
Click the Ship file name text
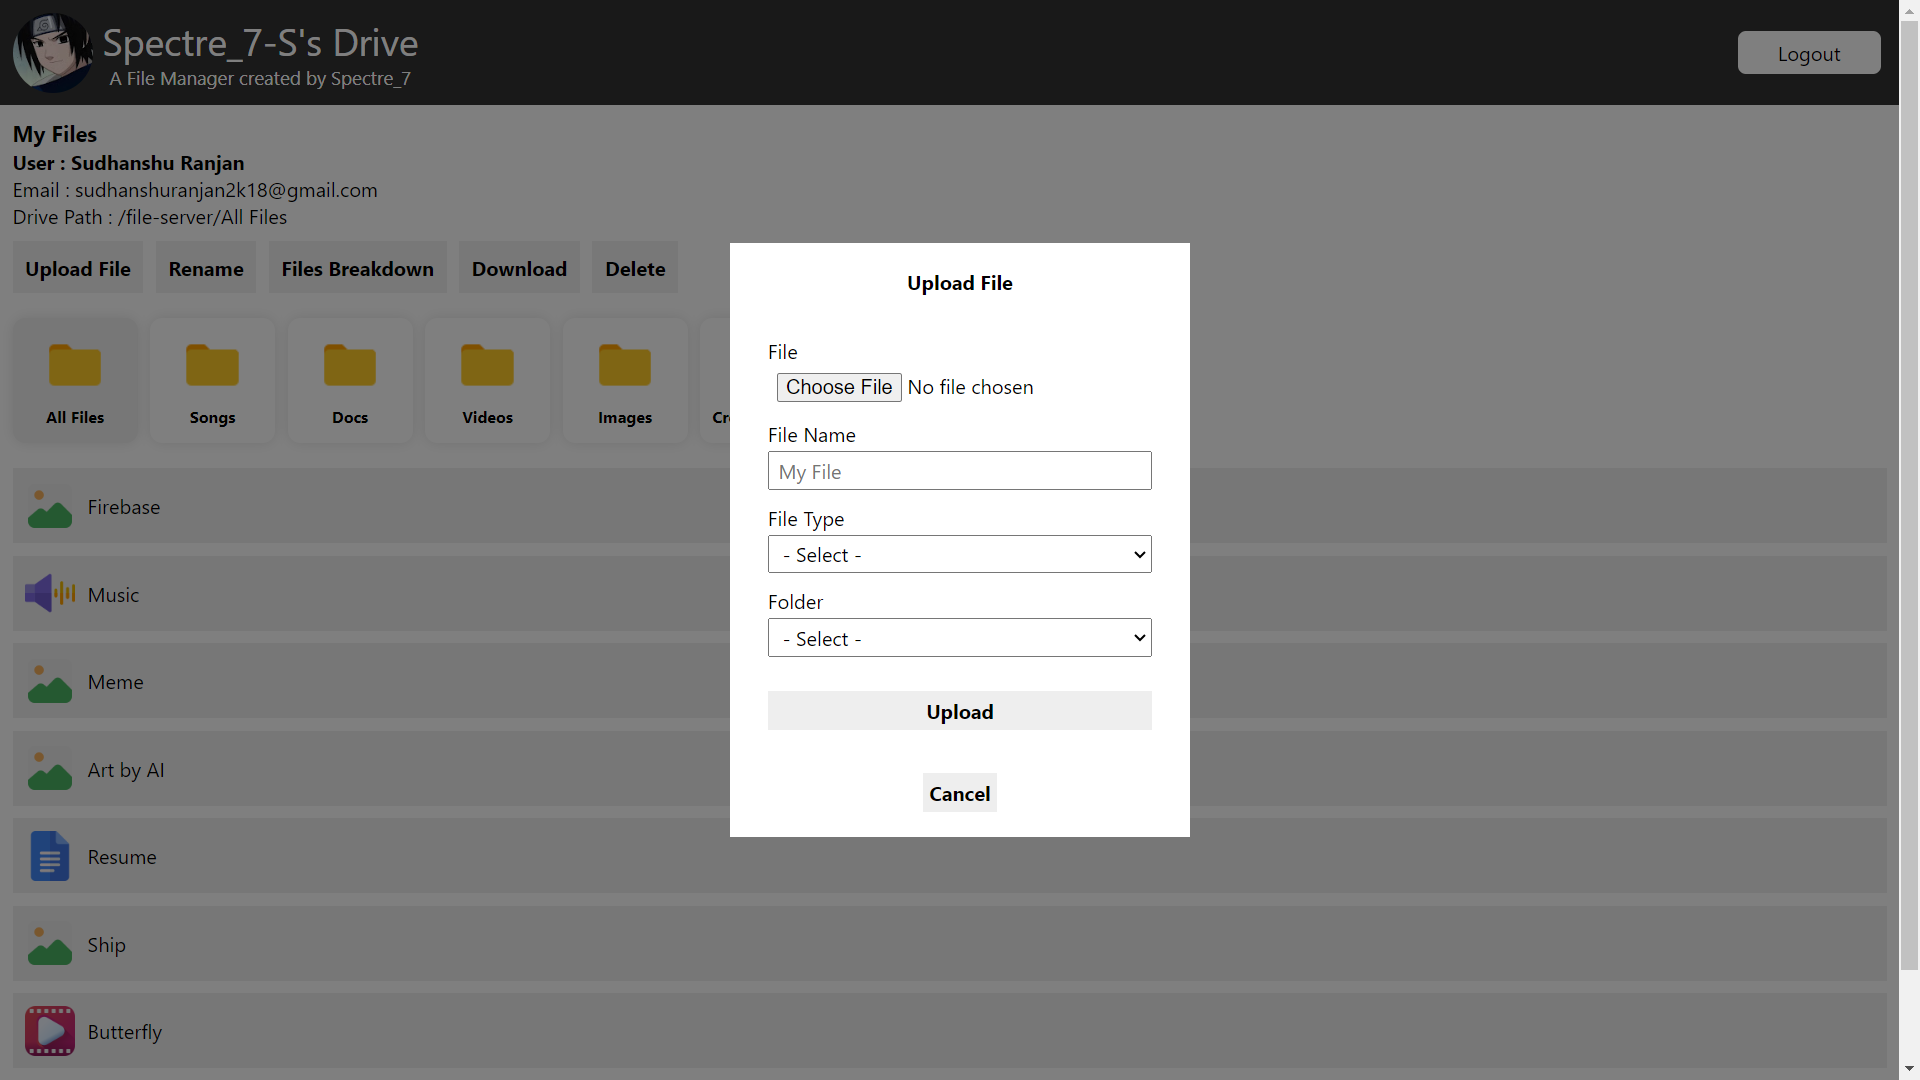tap(106, 945)
